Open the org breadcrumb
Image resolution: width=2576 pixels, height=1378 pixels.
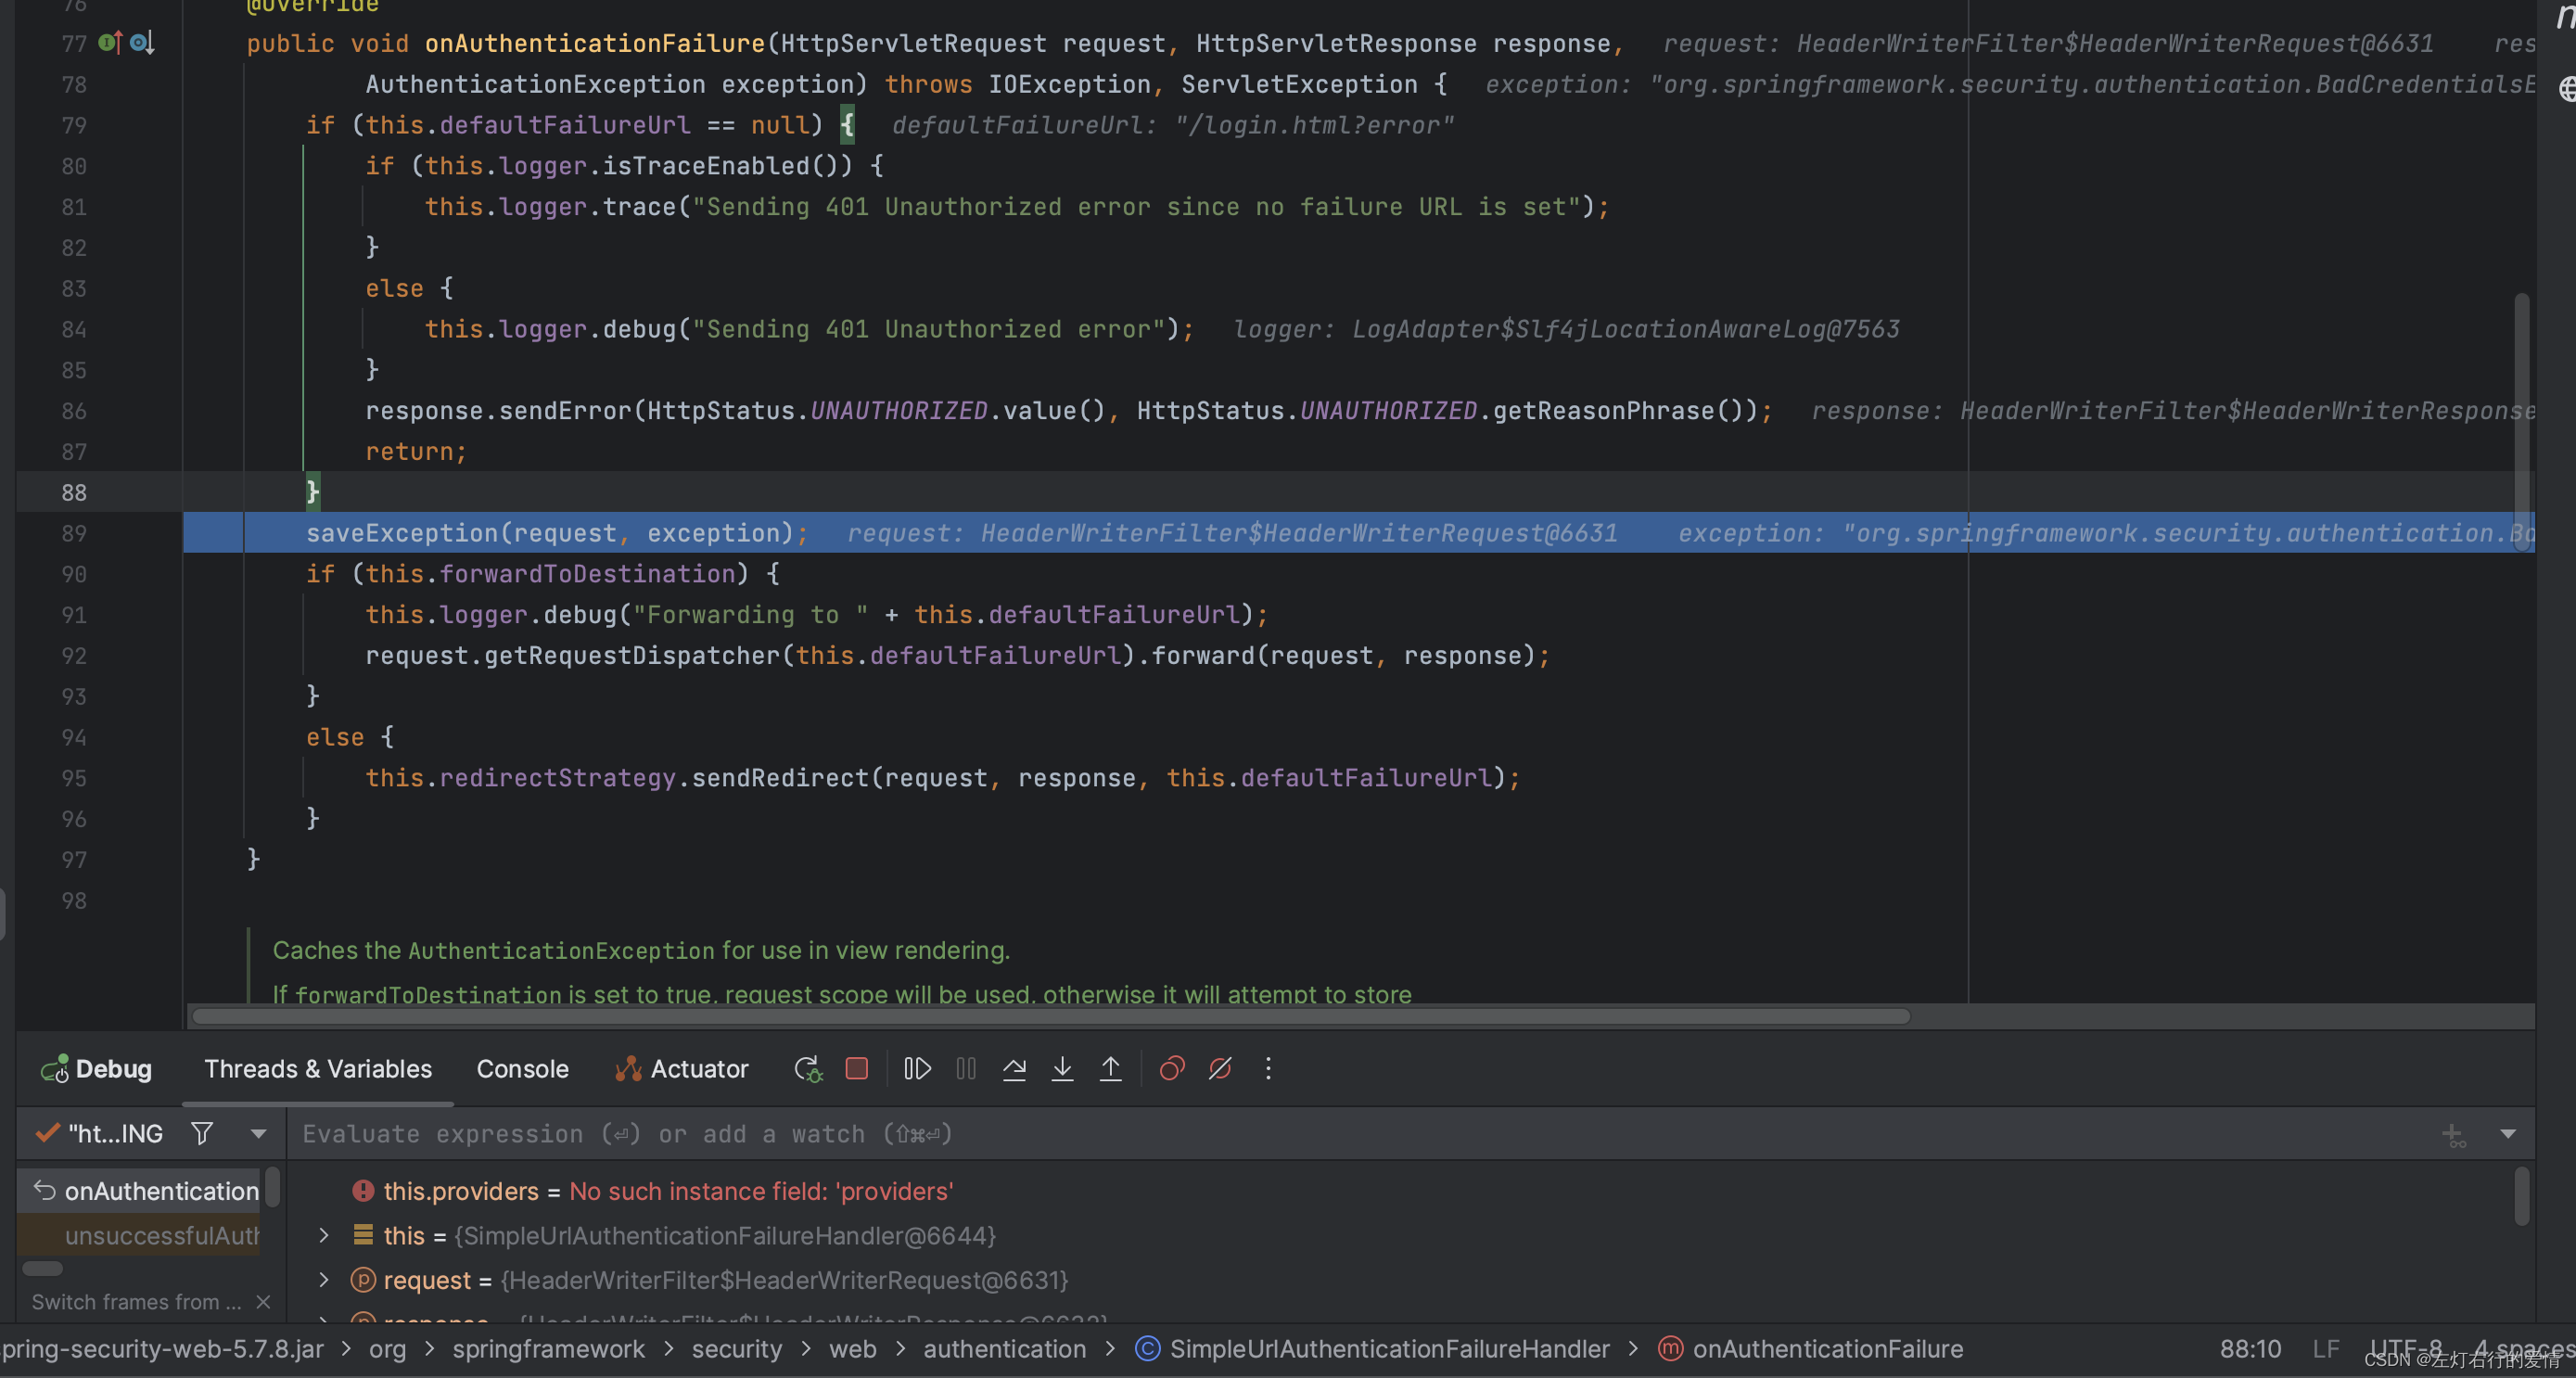pyautogui.click(x=387, y=1349)
